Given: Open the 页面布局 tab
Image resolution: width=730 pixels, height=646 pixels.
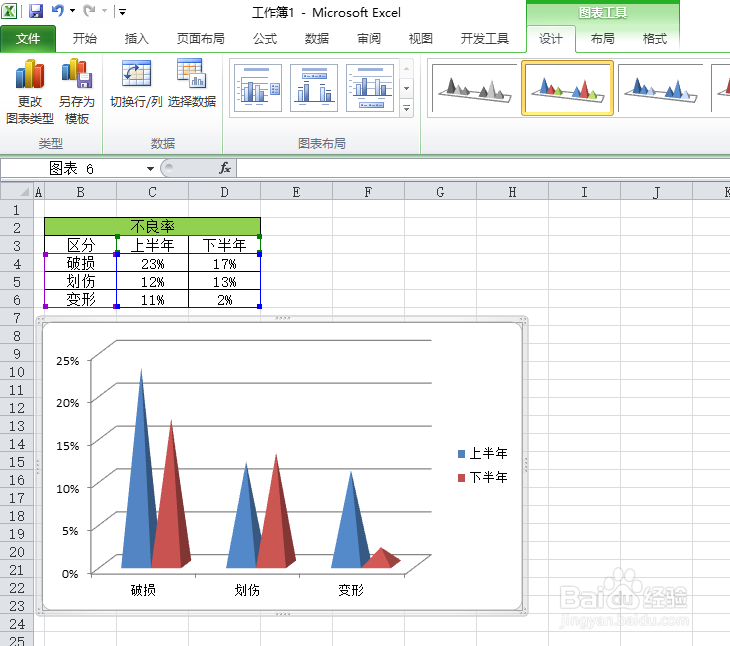Looking at the screenshot, I should tap(201, 39).
